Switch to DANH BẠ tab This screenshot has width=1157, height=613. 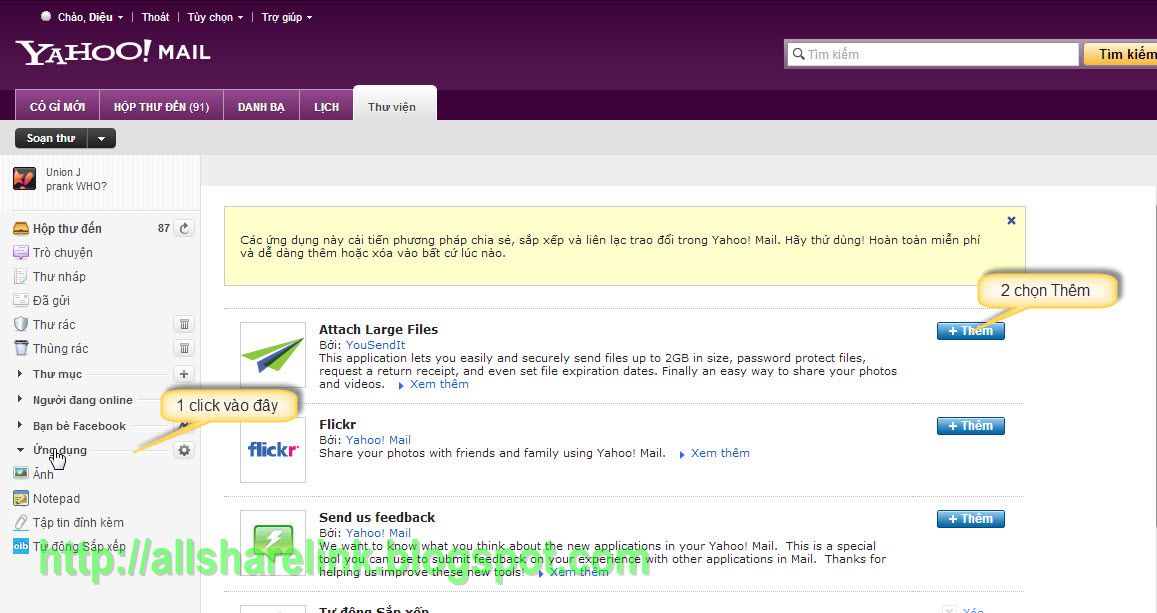pos(261,106)
